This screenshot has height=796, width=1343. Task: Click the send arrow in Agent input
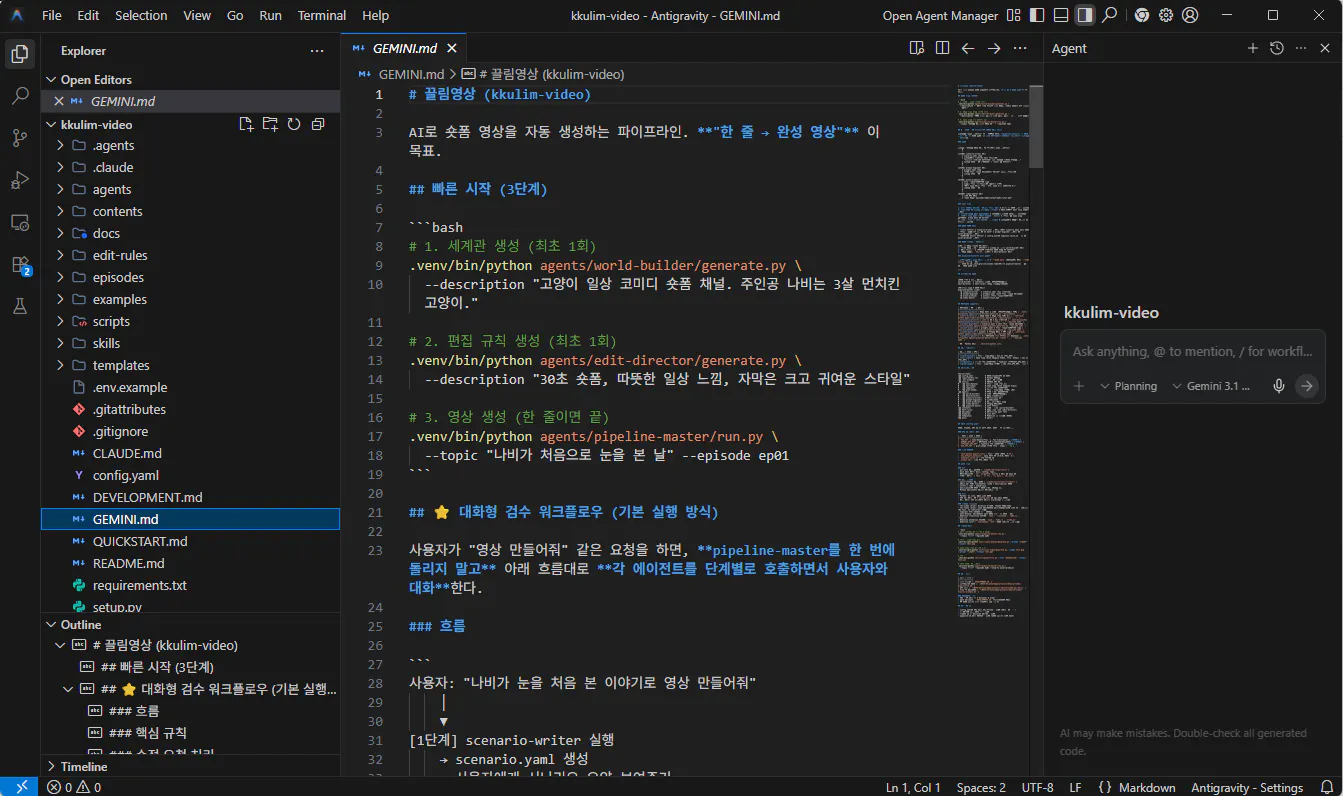point(1306,386)
